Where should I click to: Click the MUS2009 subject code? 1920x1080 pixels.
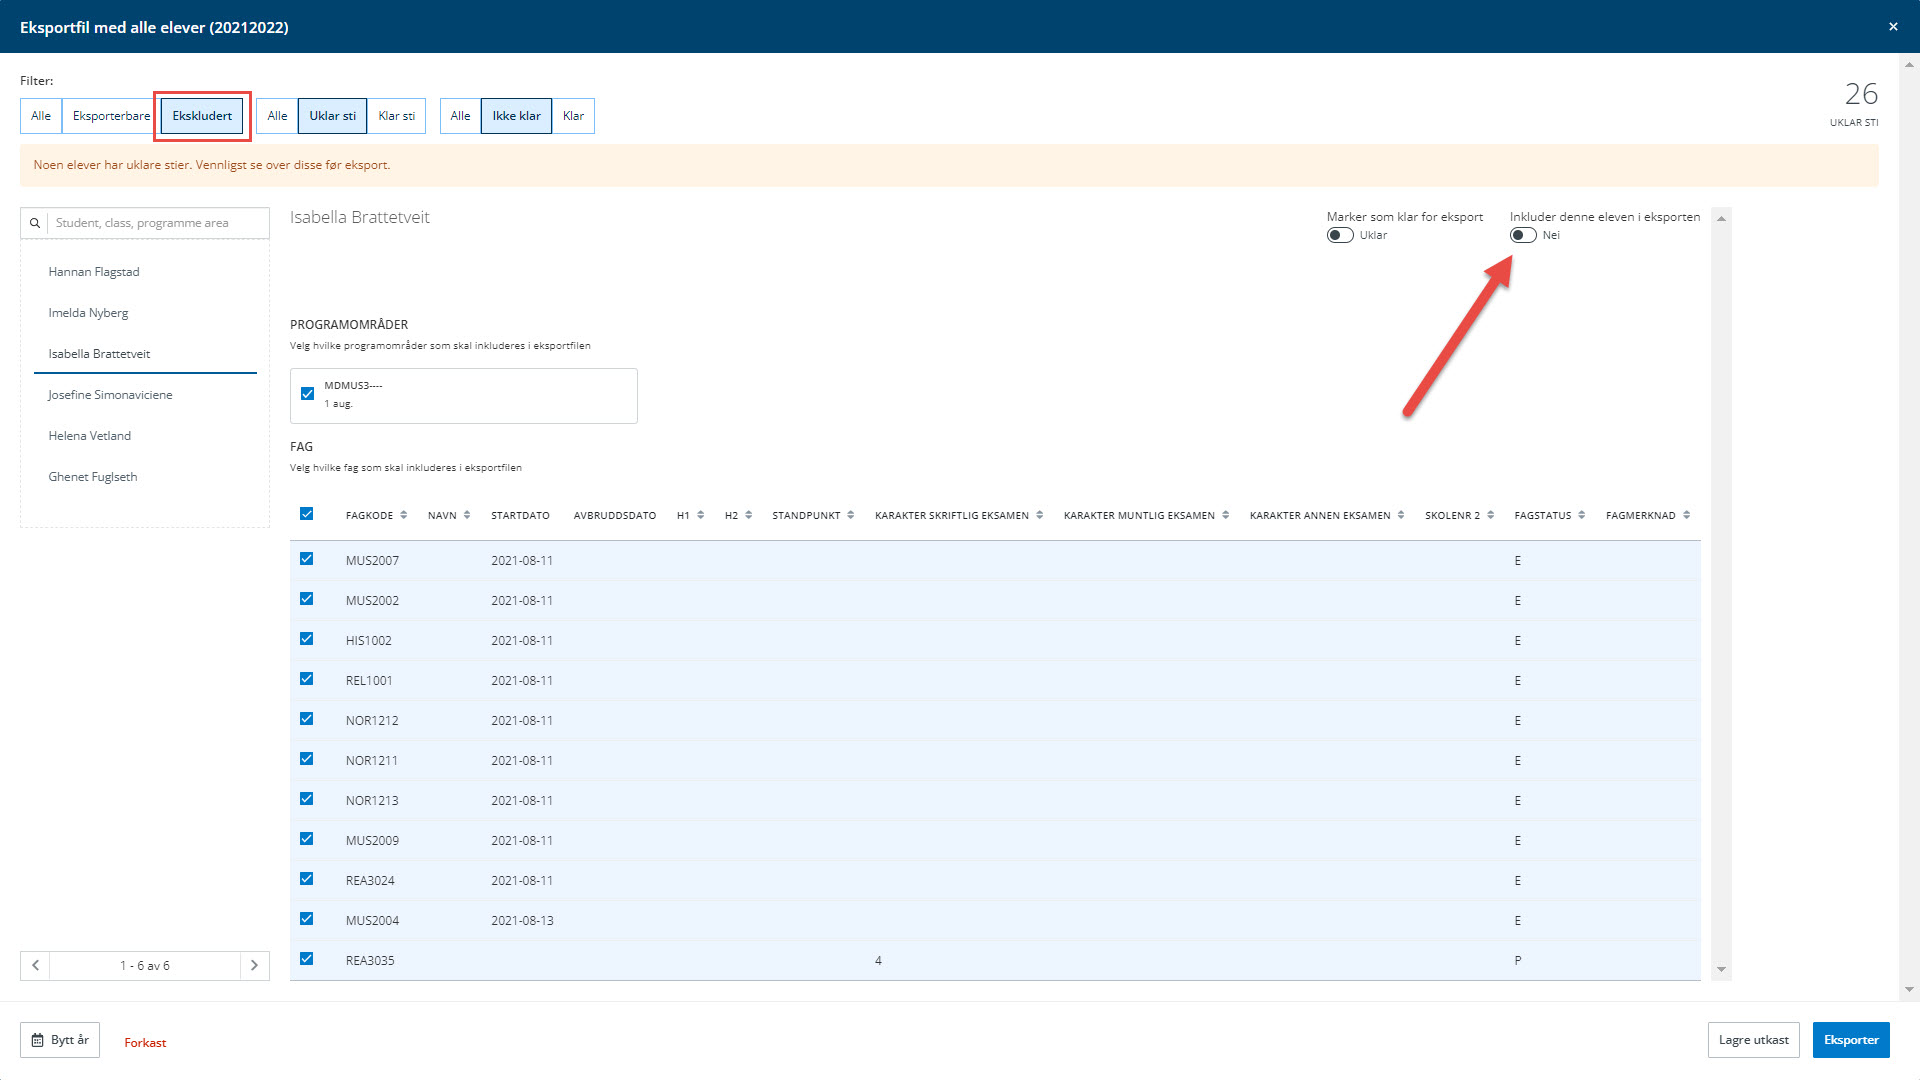pyautogui.click(x=372, y=841)
